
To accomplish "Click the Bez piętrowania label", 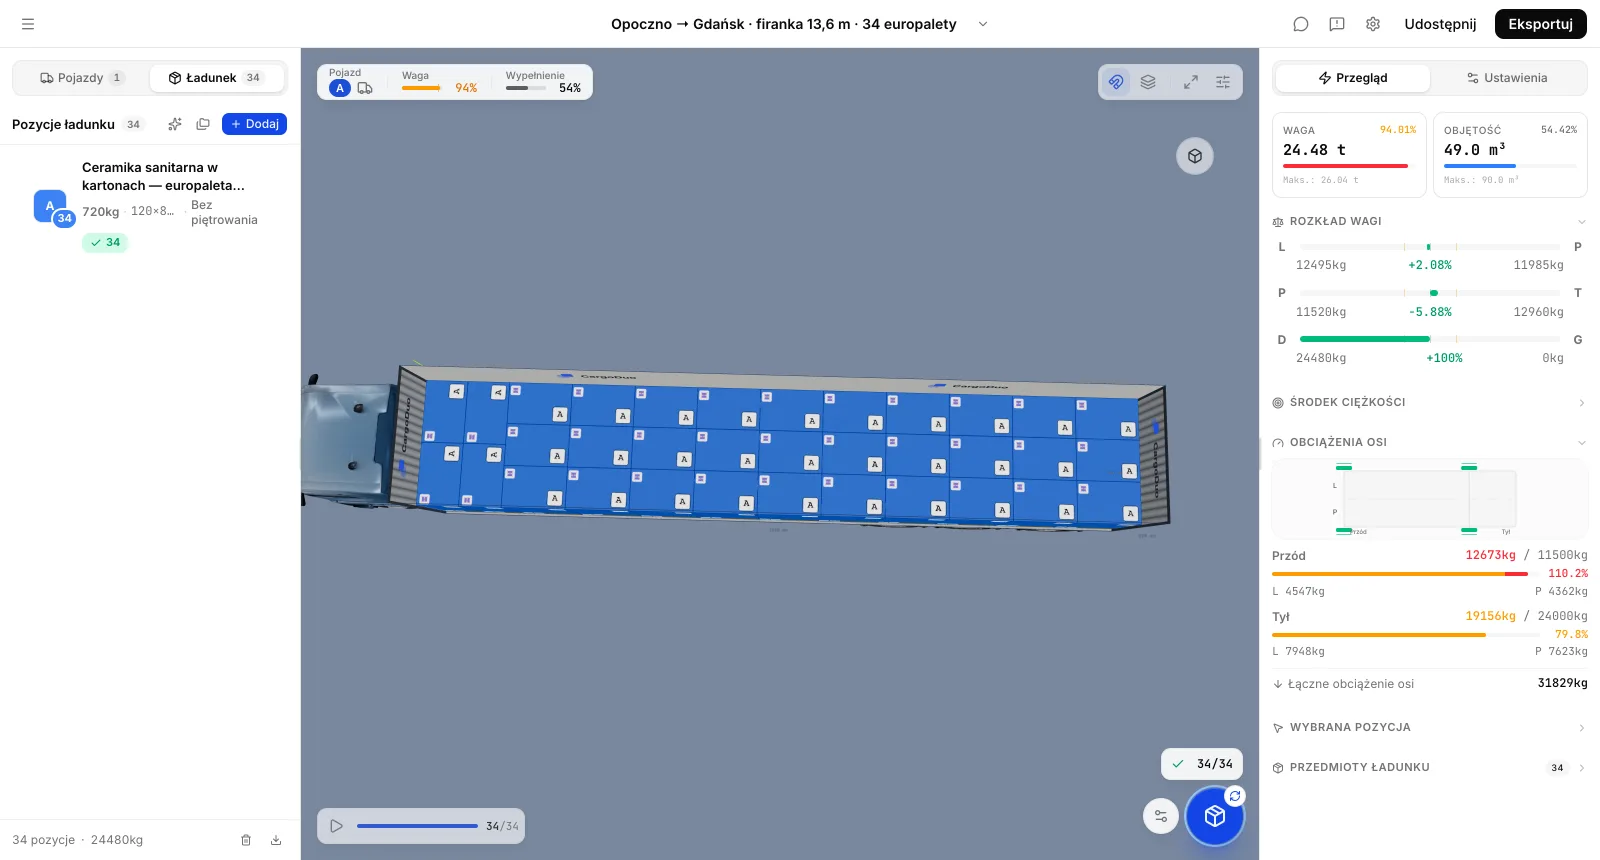I will click(x=224, y=212).
